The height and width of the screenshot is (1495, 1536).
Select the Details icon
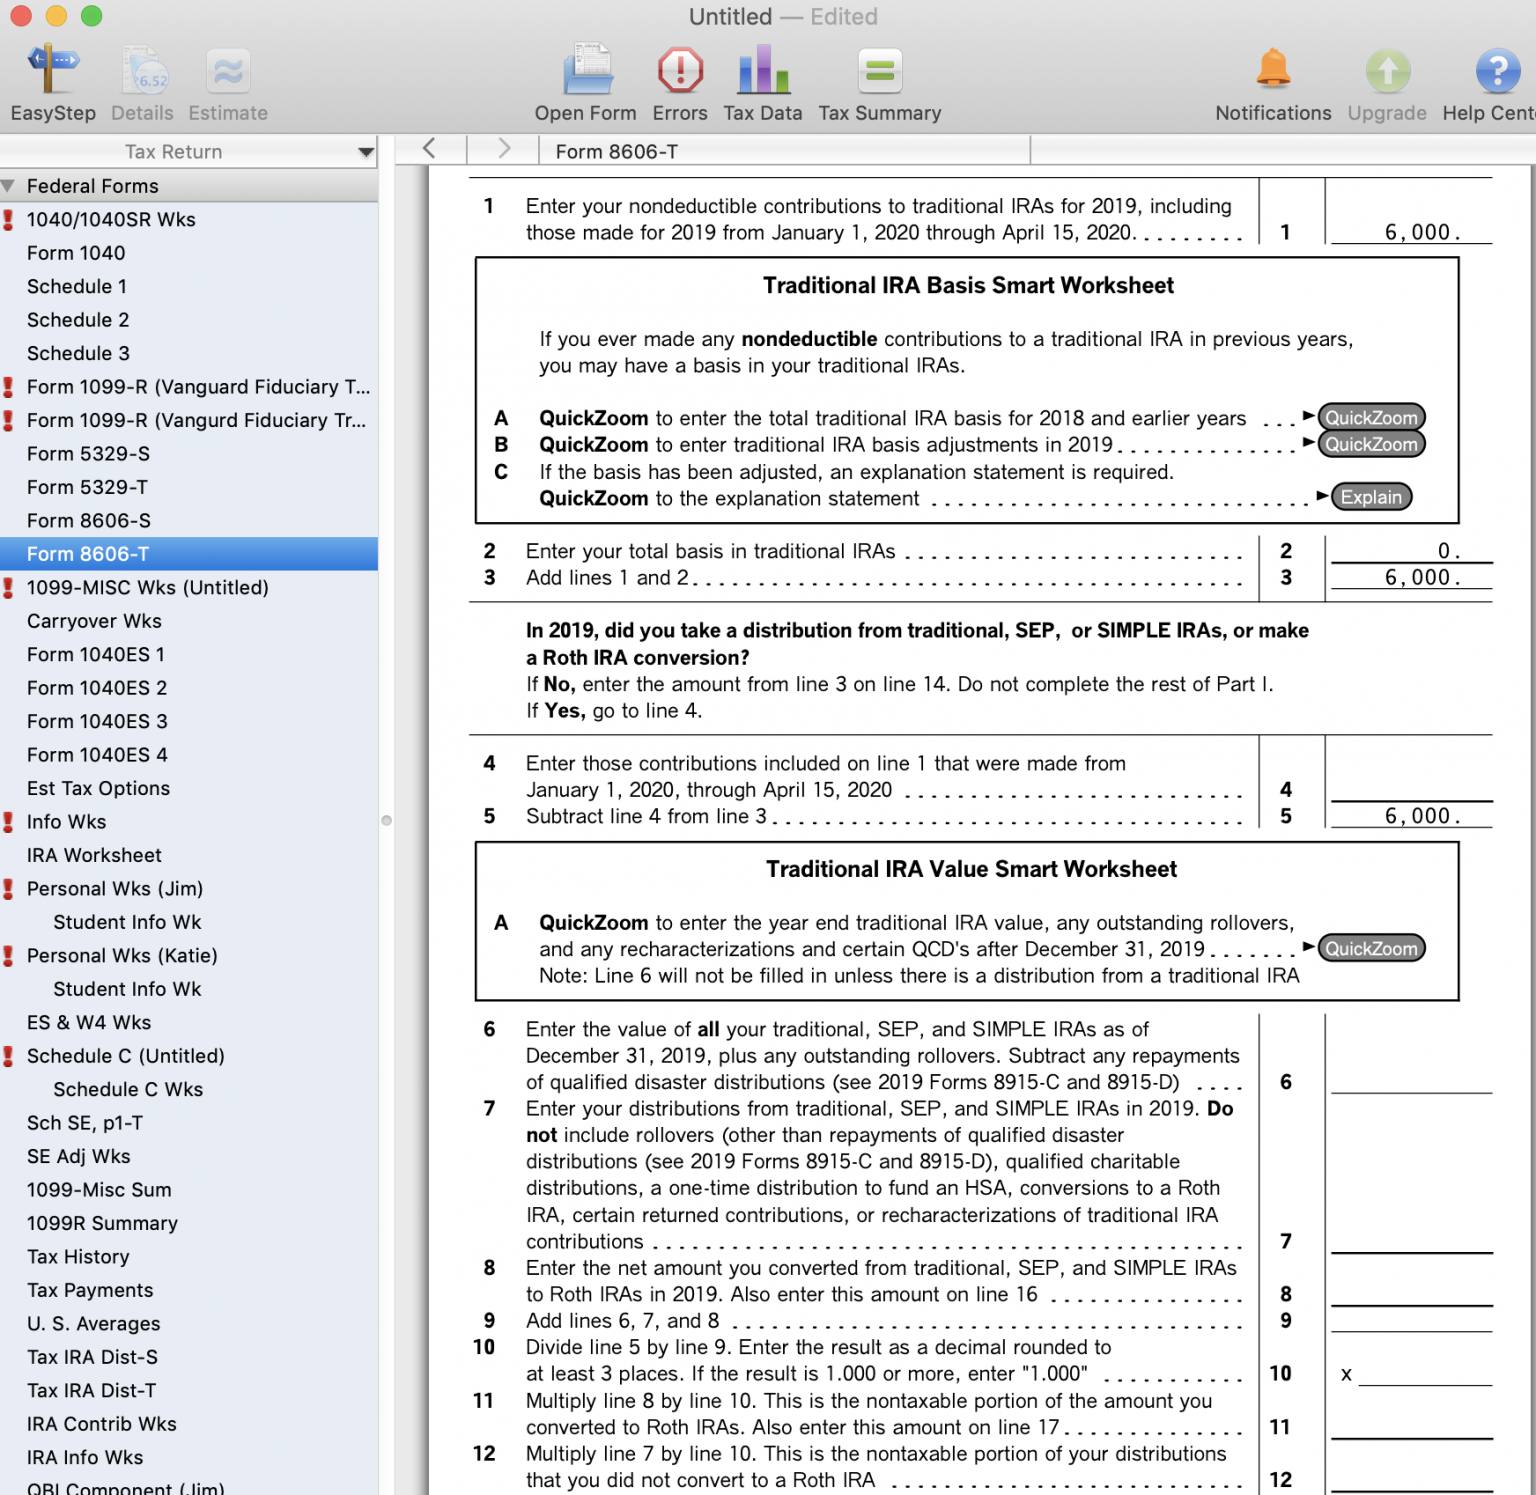142,80
